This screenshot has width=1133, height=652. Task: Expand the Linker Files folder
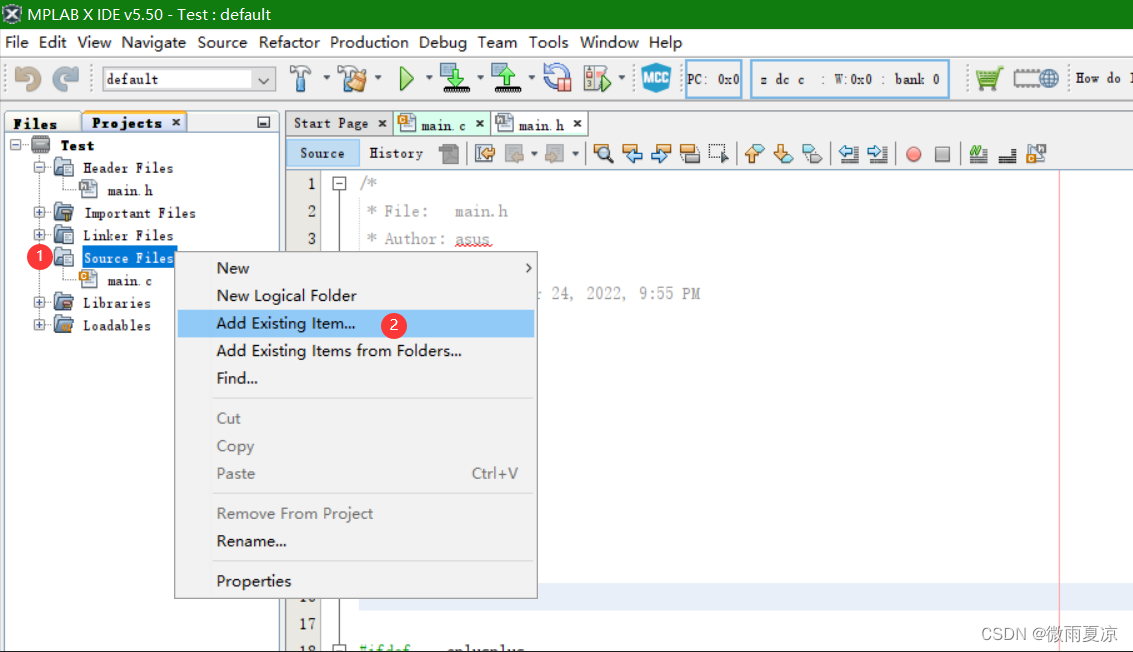tap(39, 235)
